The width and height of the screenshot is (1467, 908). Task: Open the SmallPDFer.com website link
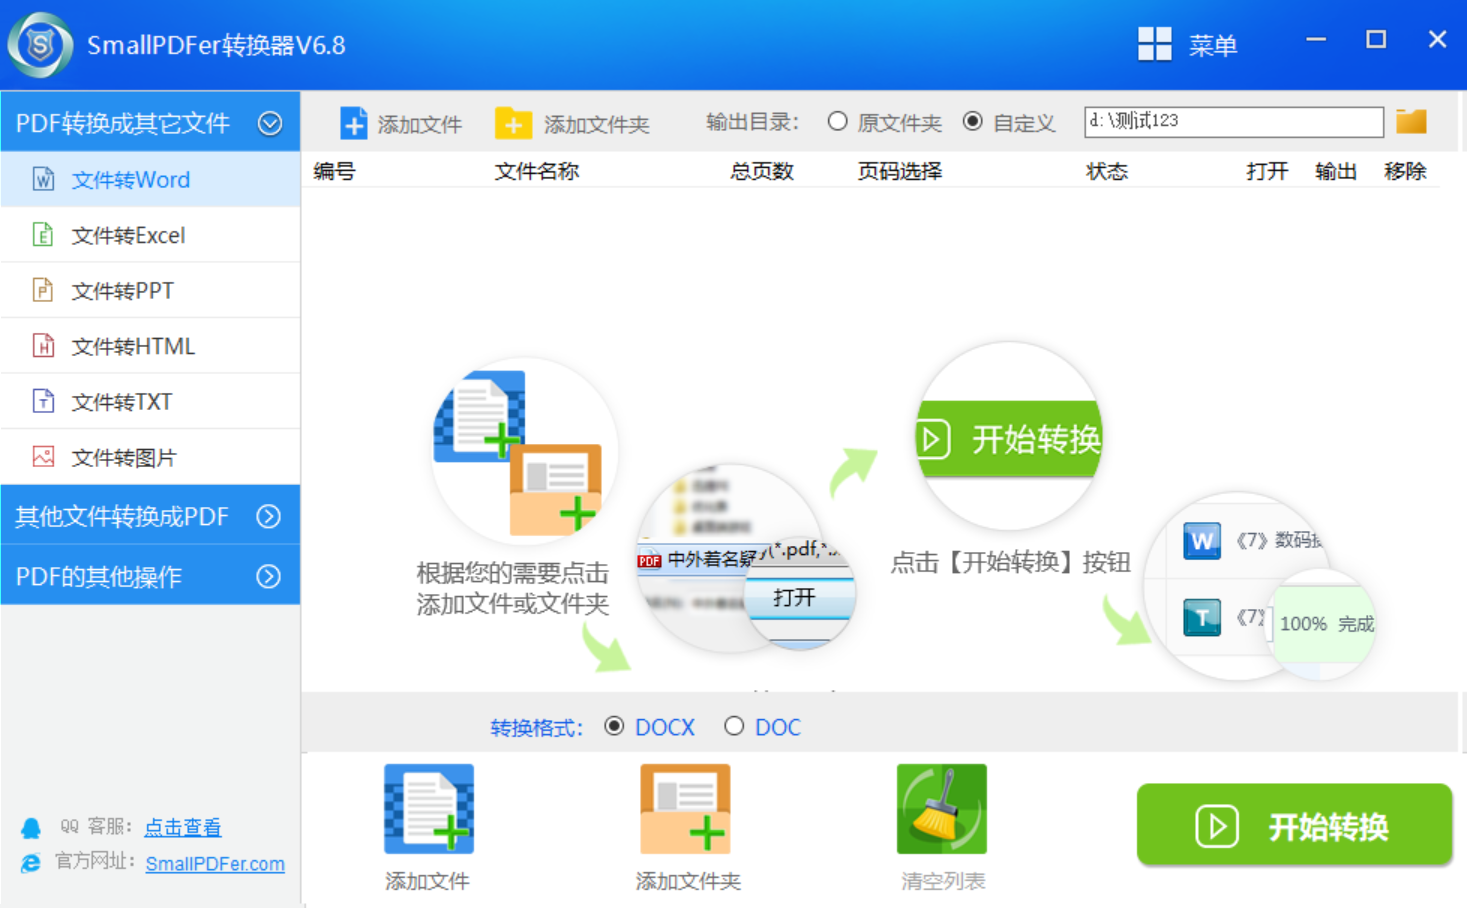tap(215, 864)
